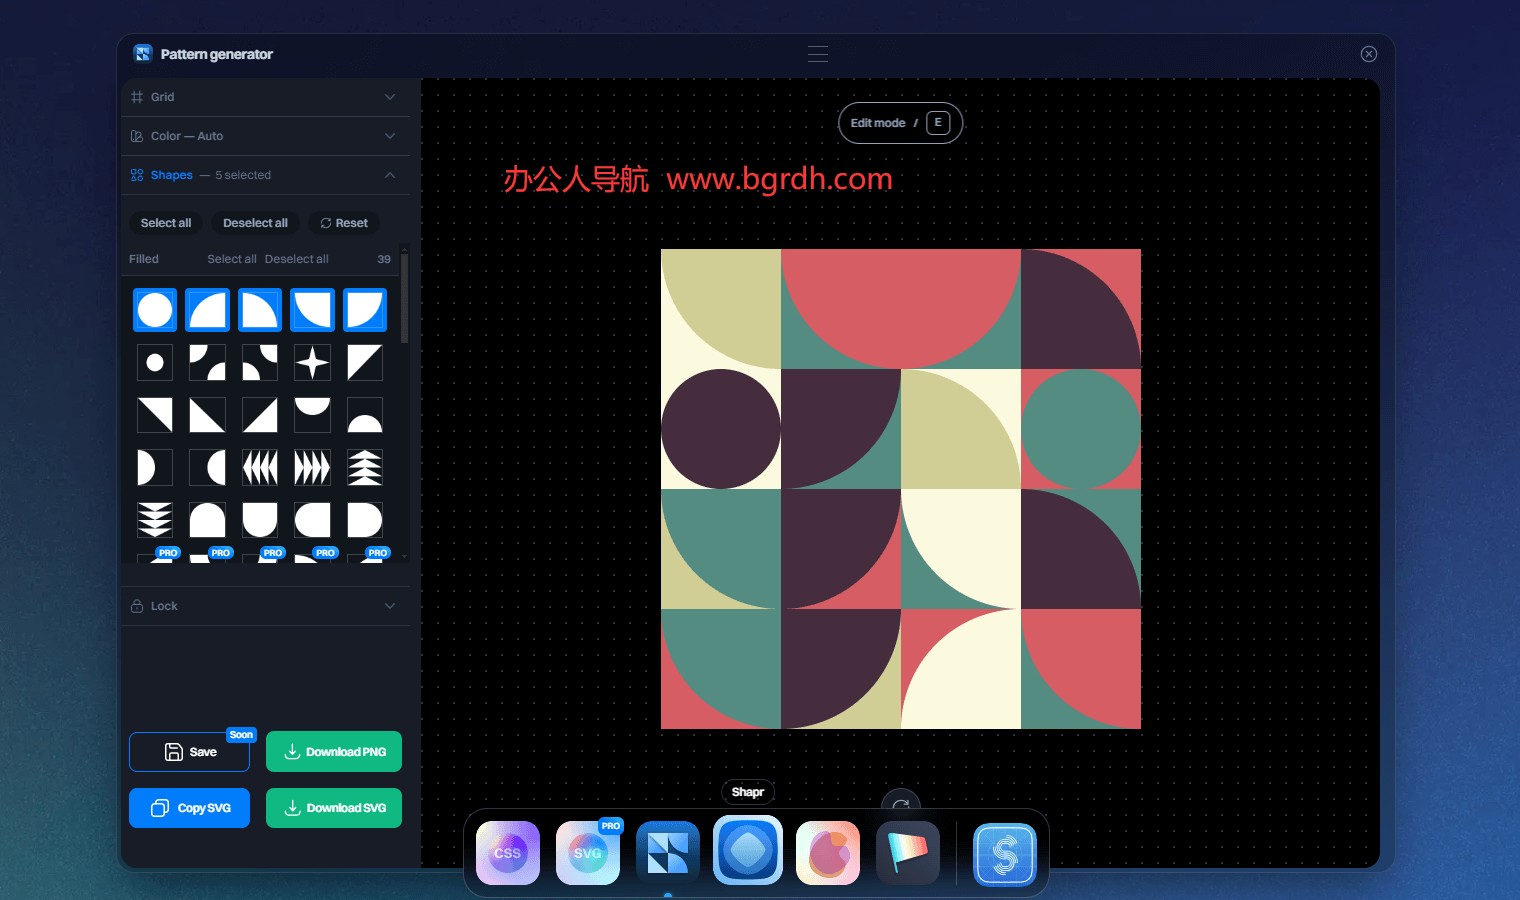Open the rainbow flag app in the dock
This screenshot has height=900, width=1520.
pyautogui.click(x=908, y=853)
